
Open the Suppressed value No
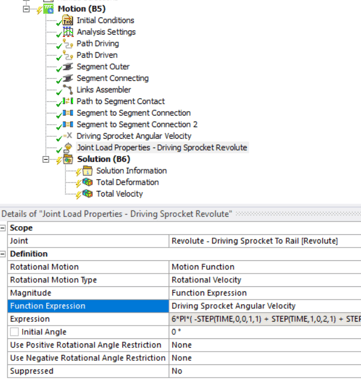[265, 371]
